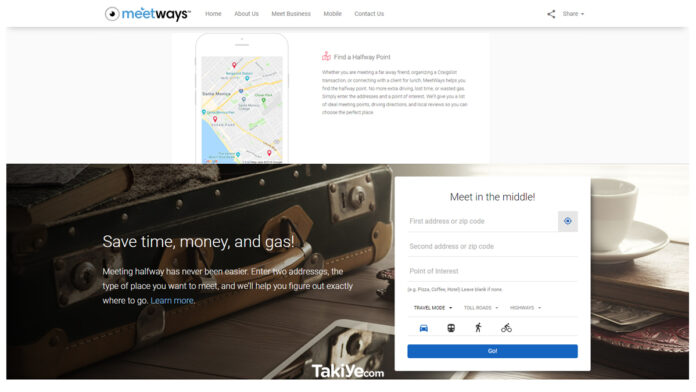Choose the walking travel mode icon
Viewport: 696px width, 392px height.
tap(478, 328)
